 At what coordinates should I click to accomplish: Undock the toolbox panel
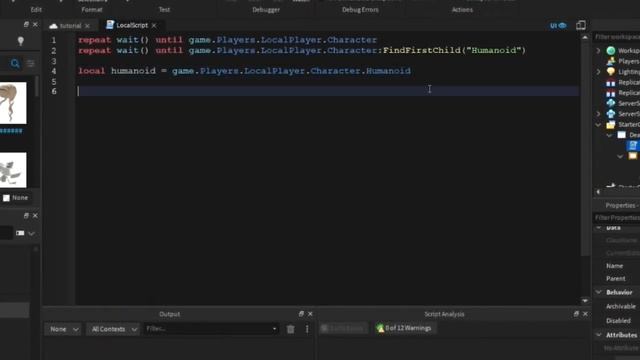tap(26, 24)
